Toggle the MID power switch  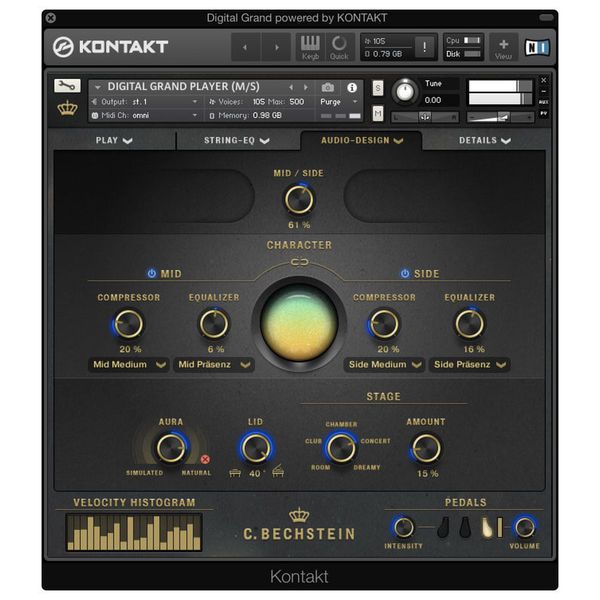click(152, 273)
